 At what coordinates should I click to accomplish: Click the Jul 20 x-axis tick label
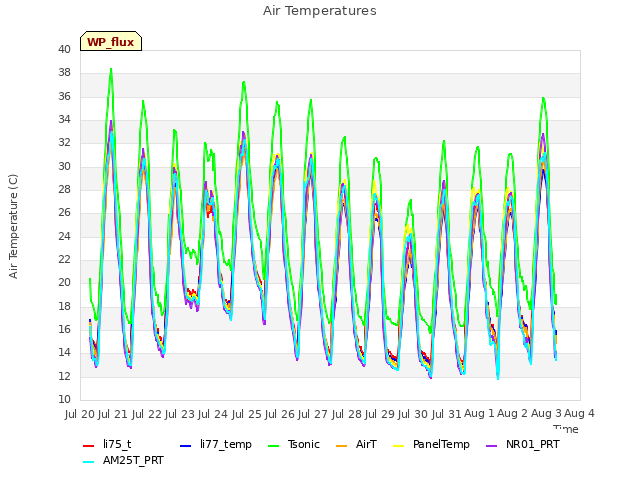pyautogui.click(x=79, y=414)
